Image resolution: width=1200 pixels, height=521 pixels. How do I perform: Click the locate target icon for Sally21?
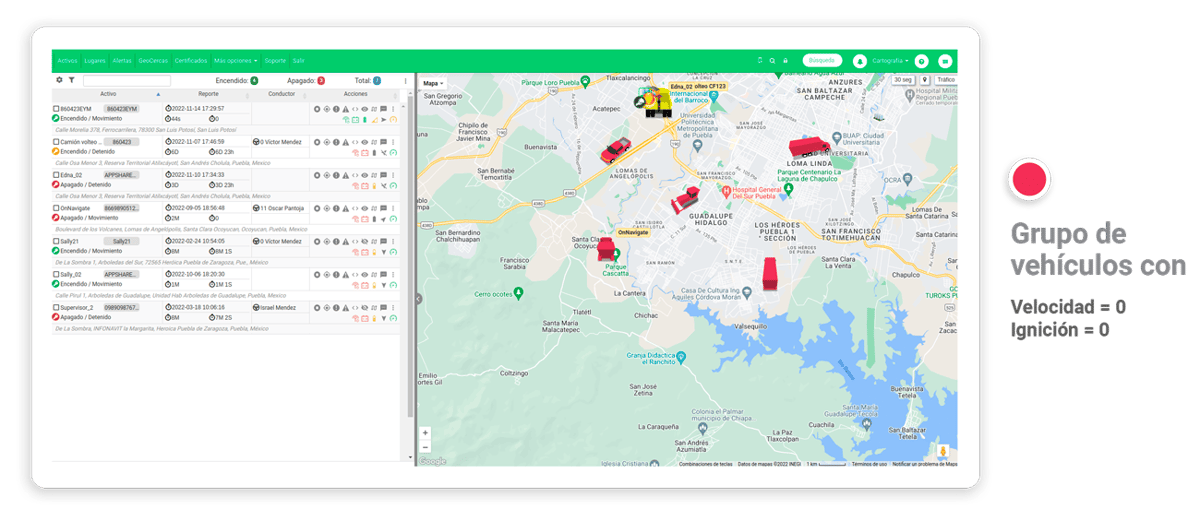[327, 241]
